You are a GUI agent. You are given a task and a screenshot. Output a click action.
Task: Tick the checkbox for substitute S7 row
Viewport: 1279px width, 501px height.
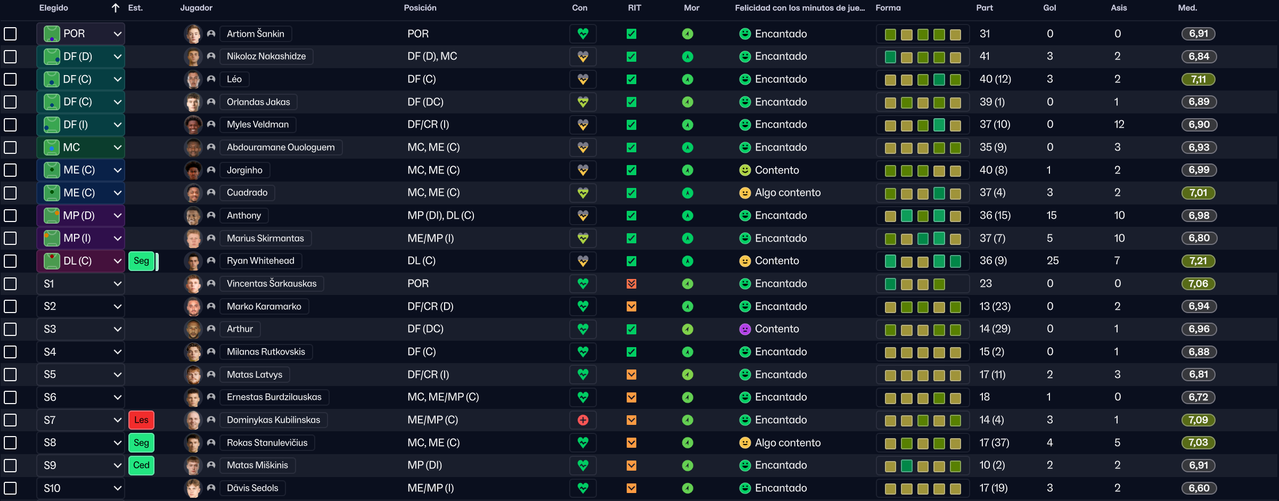(x=10, y=420)
